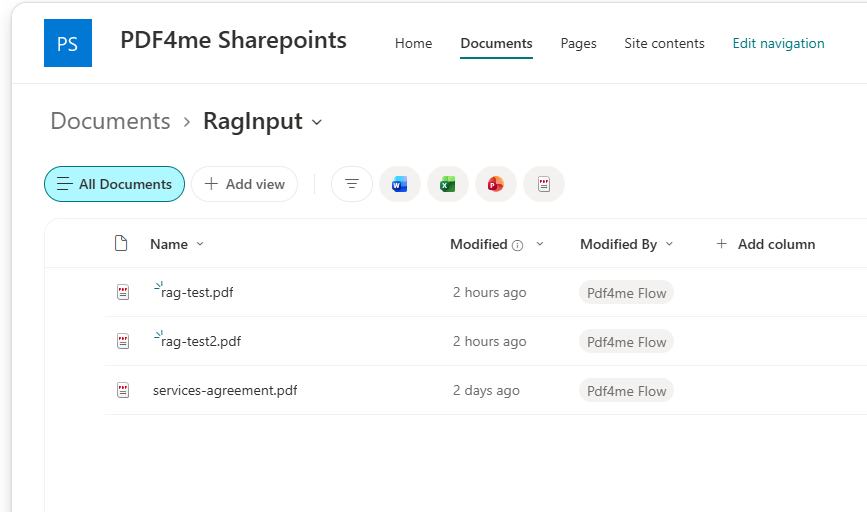Click the PS site logo tile
The width and height of the screenshot is (867, 512).
68,43
